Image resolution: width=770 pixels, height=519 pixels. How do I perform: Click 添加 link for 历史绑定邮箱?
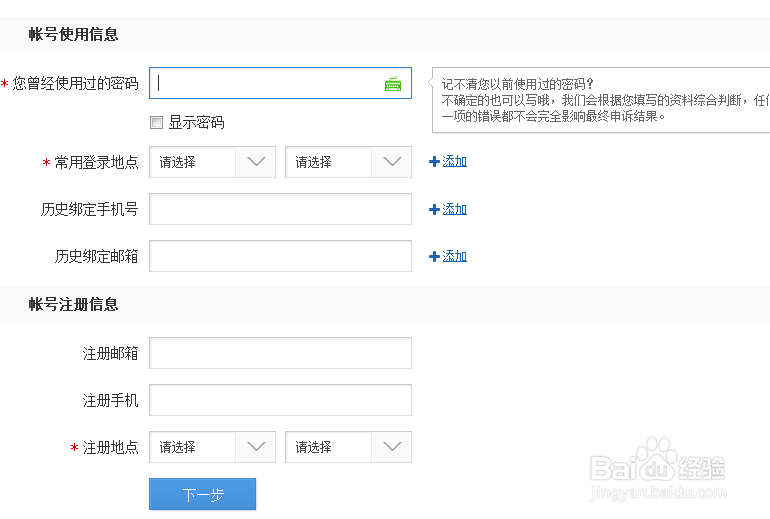point(455,256)
